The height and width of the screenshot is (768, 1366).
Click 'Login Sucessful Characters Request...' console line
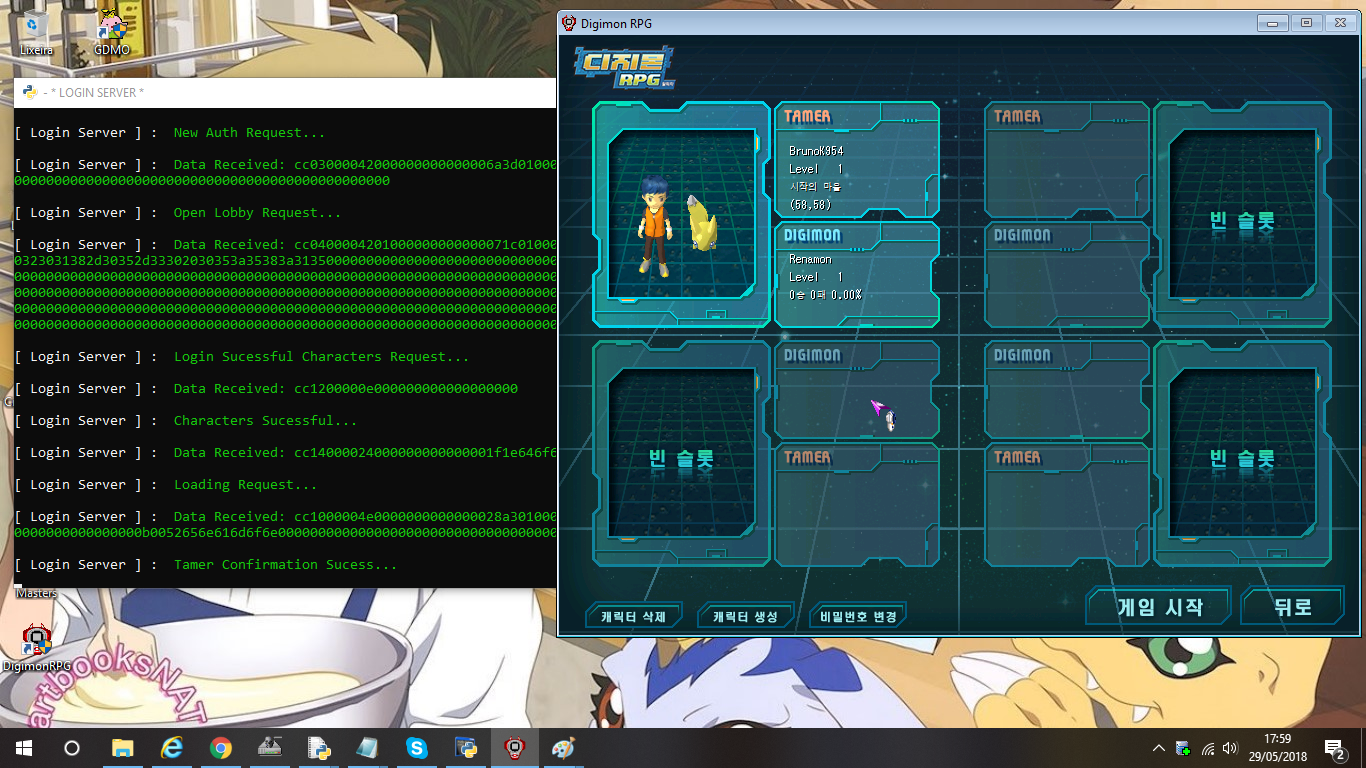[x=321, y=357]
